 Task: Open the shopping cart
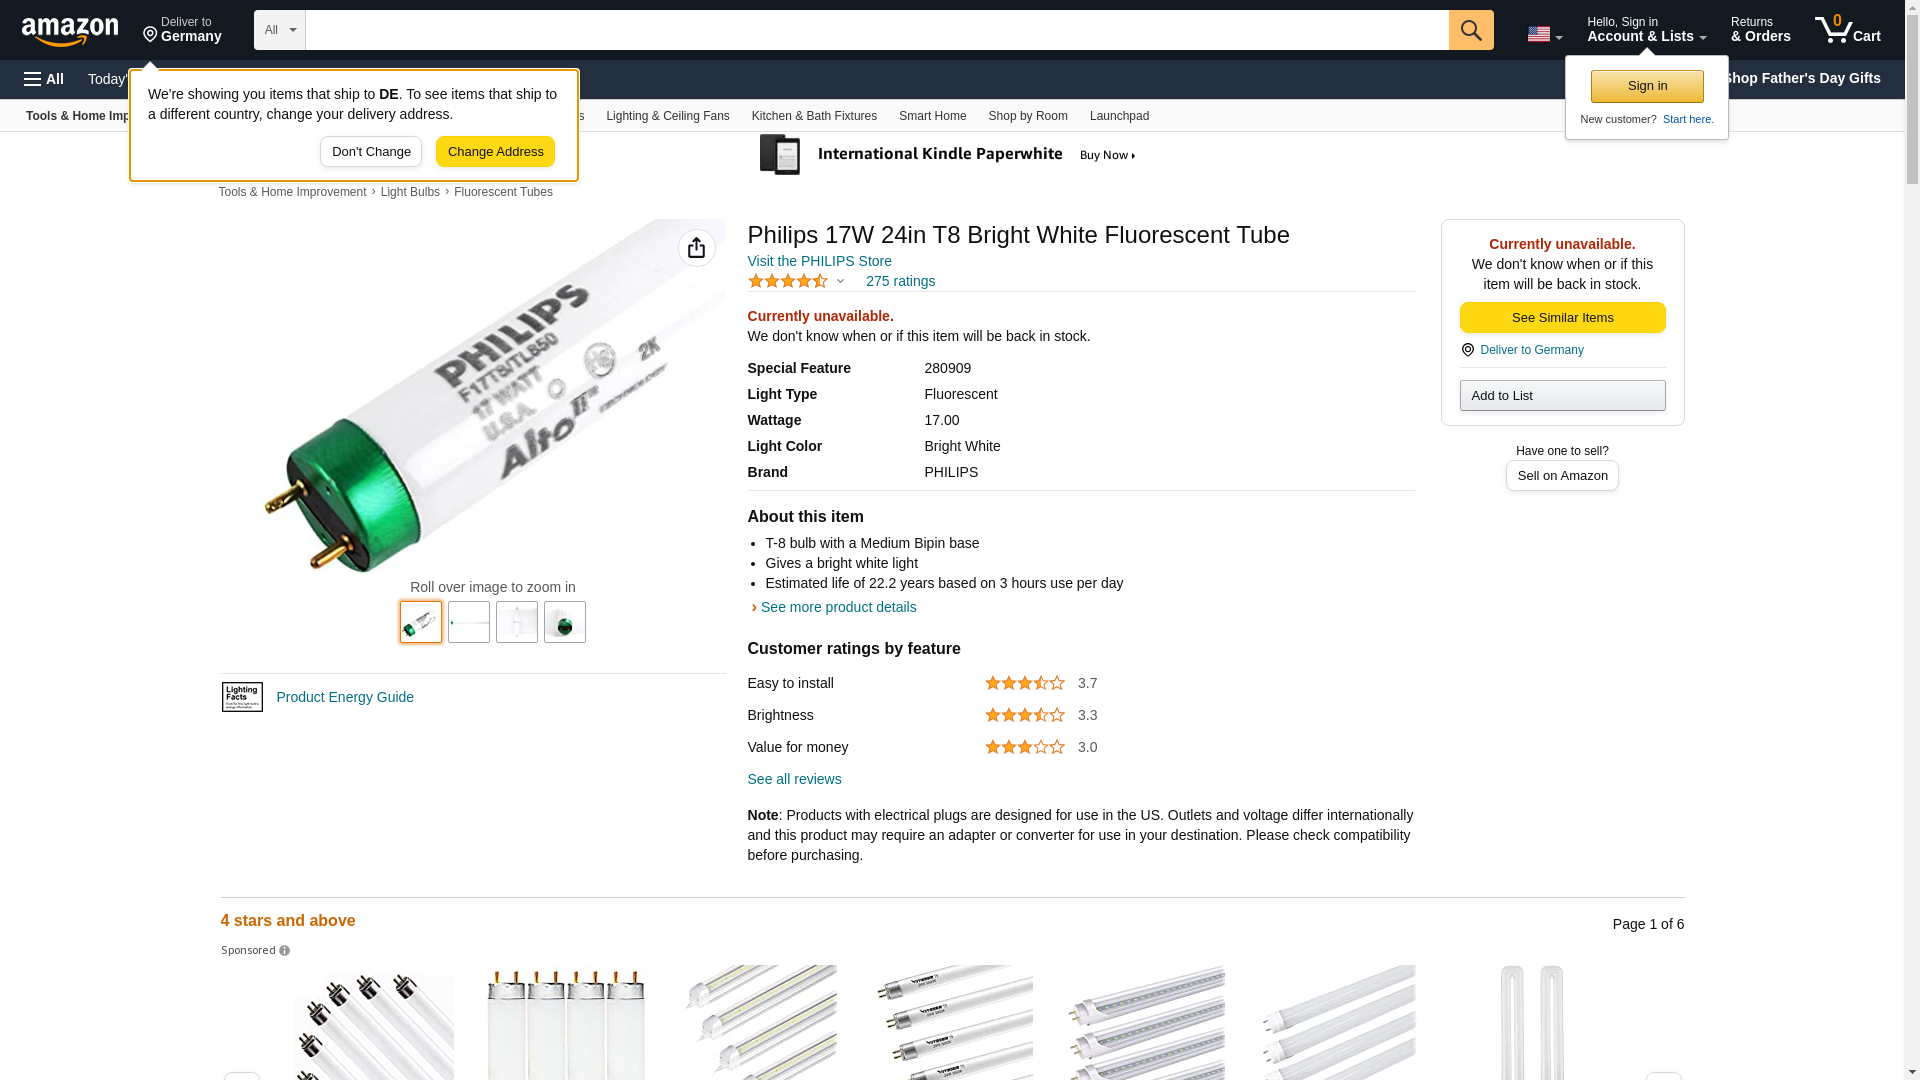click(x=1847, y=30)
